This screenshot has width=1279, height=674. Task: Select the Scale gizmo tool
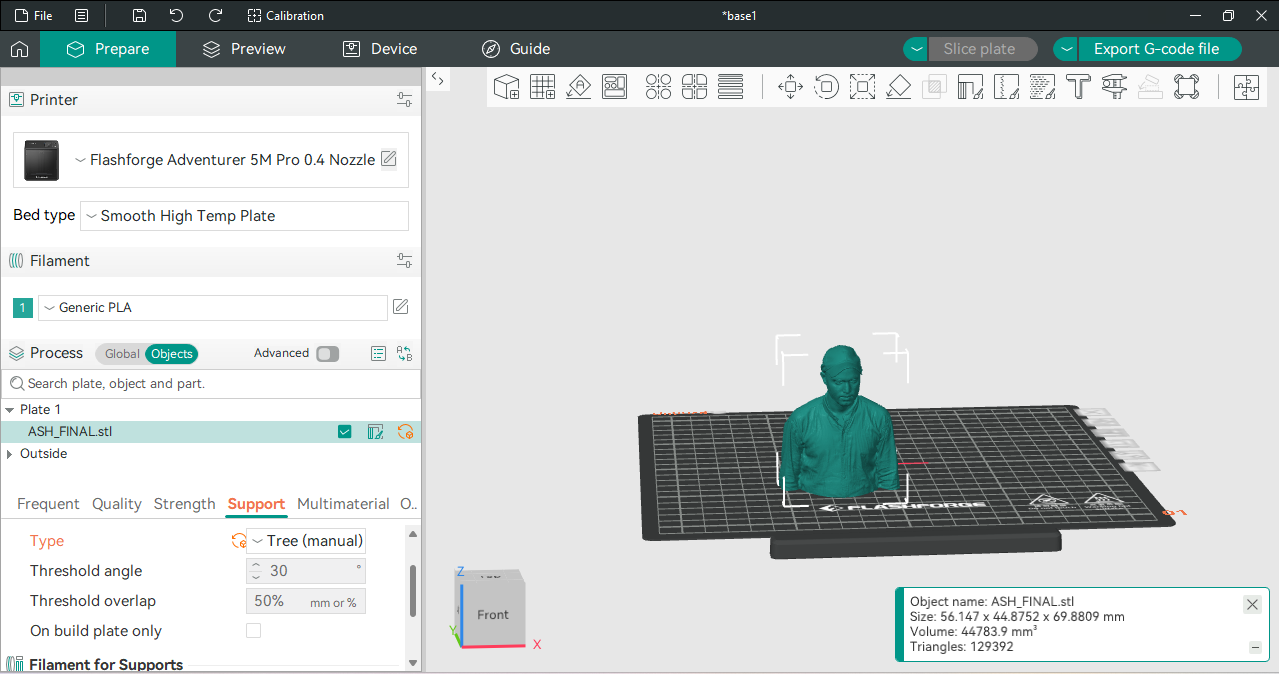(862, 87)
